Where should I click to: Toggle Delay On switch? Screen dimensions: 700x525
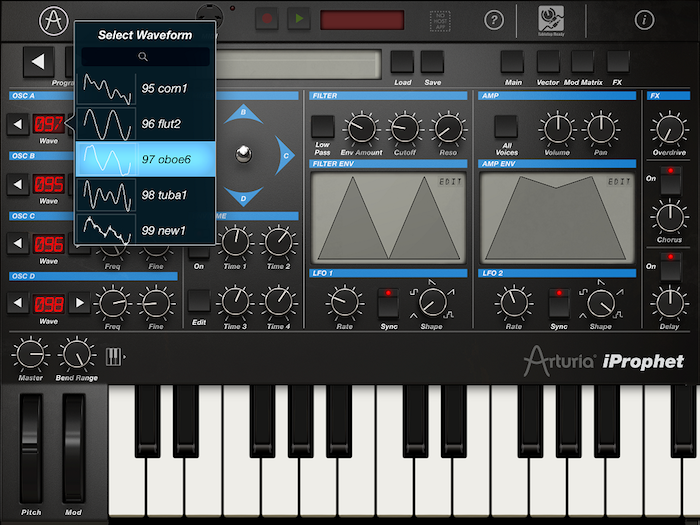click(x=671, y=267)
